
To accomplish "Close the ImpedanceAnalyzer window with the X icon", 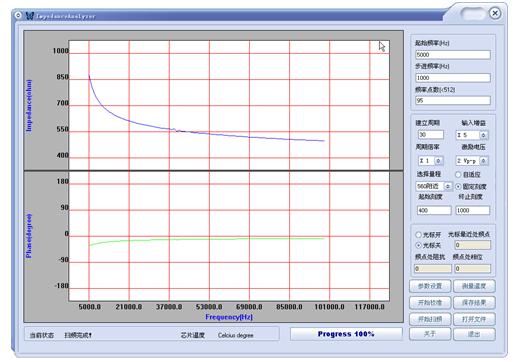I will pos(495,13).
